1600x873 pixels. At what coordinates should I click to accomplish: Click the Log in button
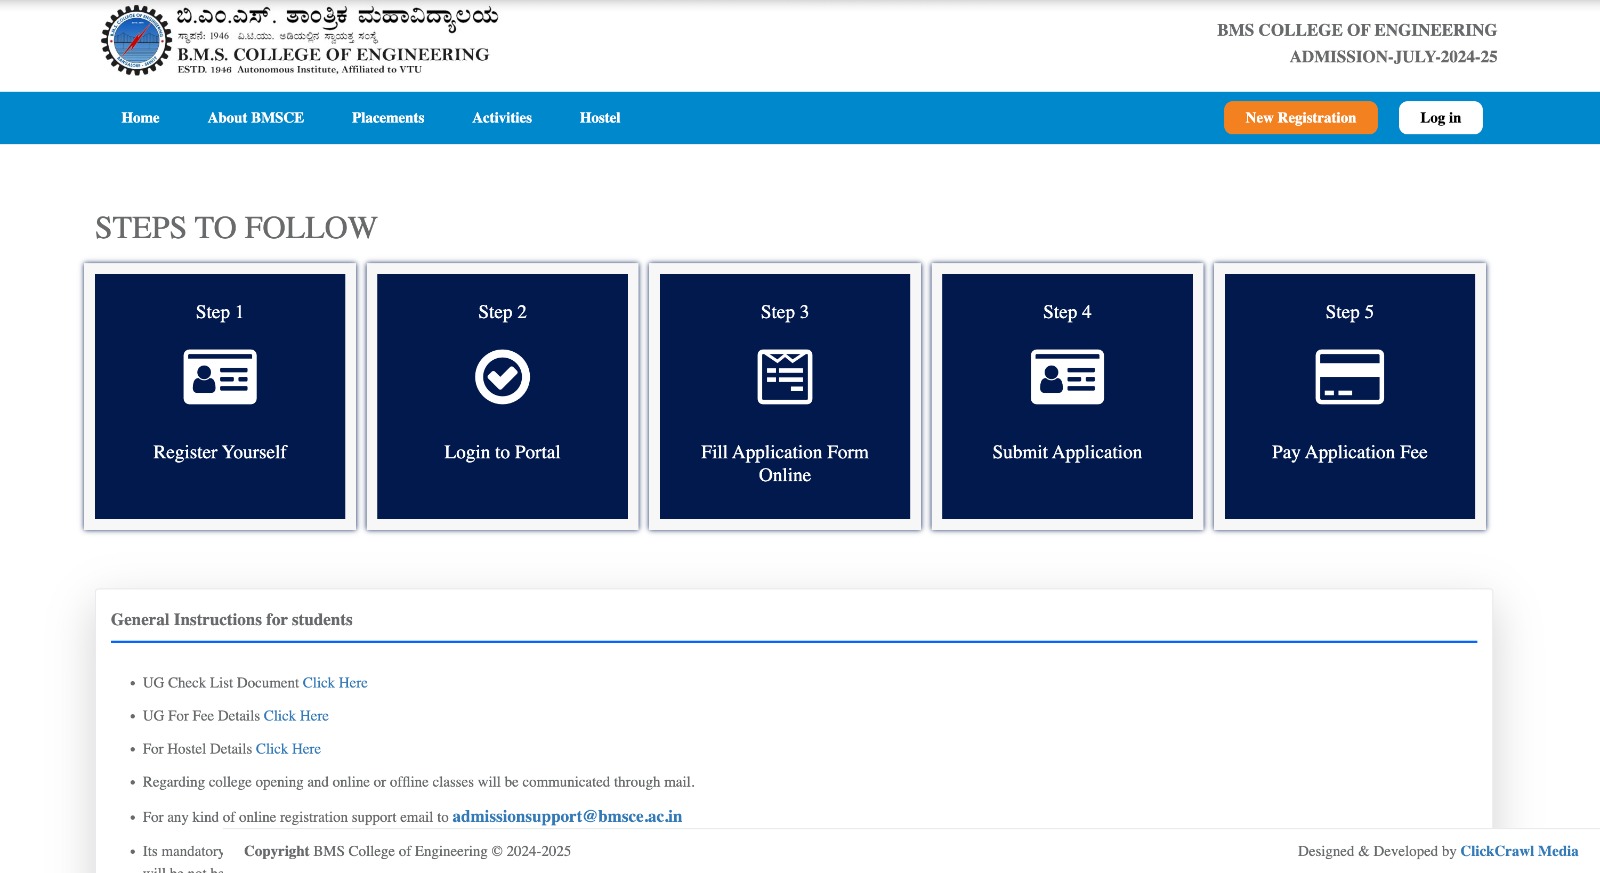click(1440, 118)
